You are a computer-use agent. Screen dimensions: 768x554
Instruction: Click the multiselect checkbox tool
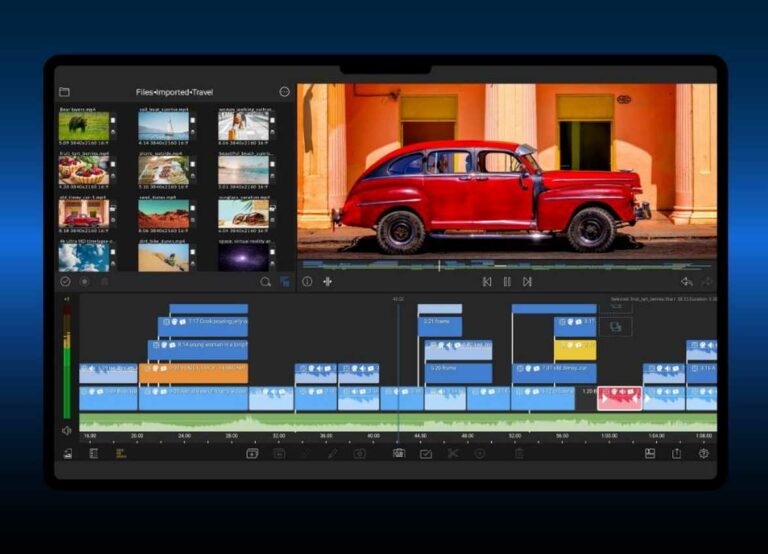pyautogui.click(x=426, y=454)
